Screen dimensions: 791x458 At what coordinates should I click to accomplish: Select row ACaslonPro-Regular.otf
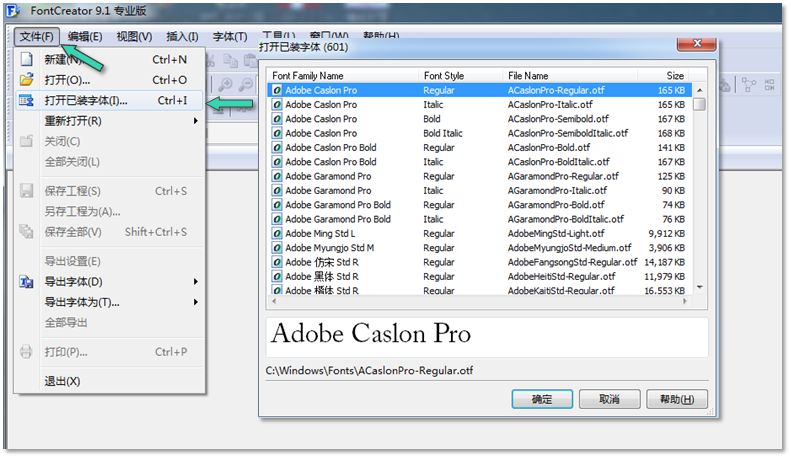[x=479, y=90]
